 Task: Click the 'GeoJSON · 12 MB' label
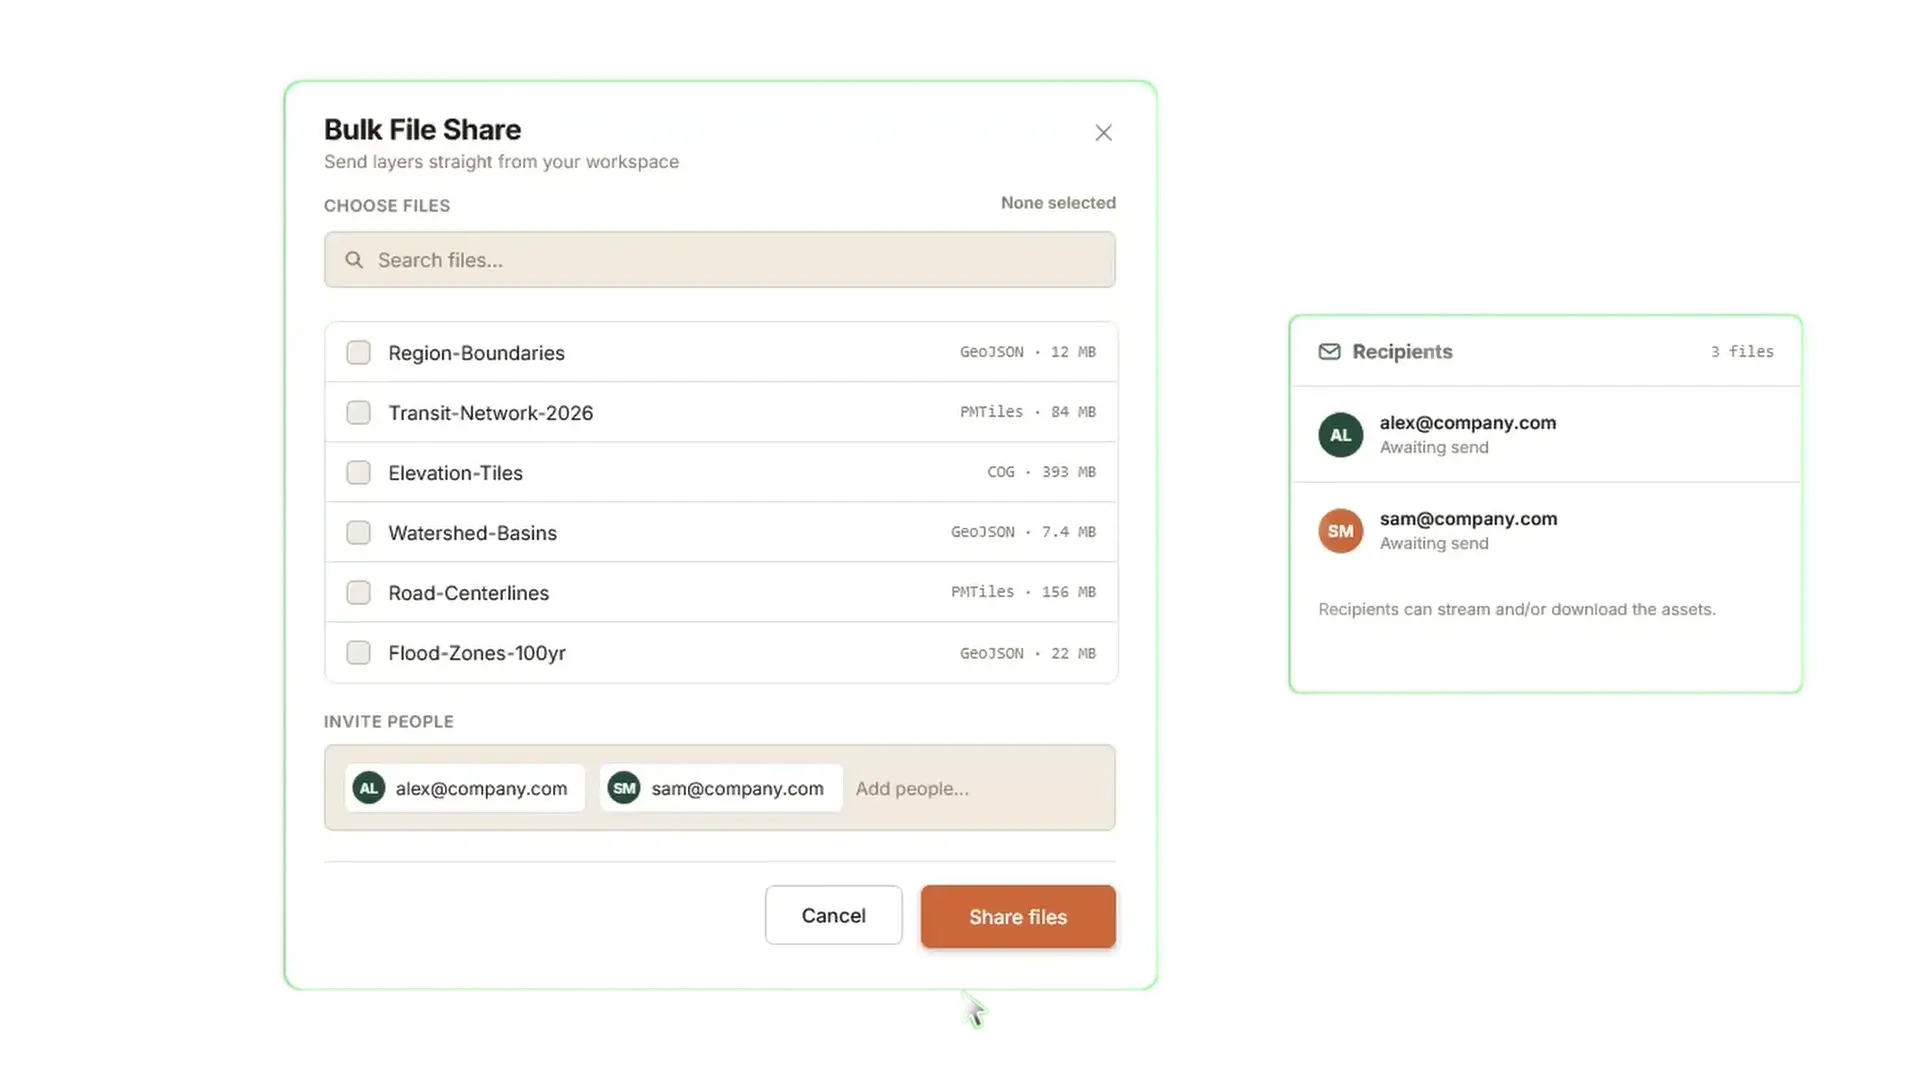[1028, 352]
